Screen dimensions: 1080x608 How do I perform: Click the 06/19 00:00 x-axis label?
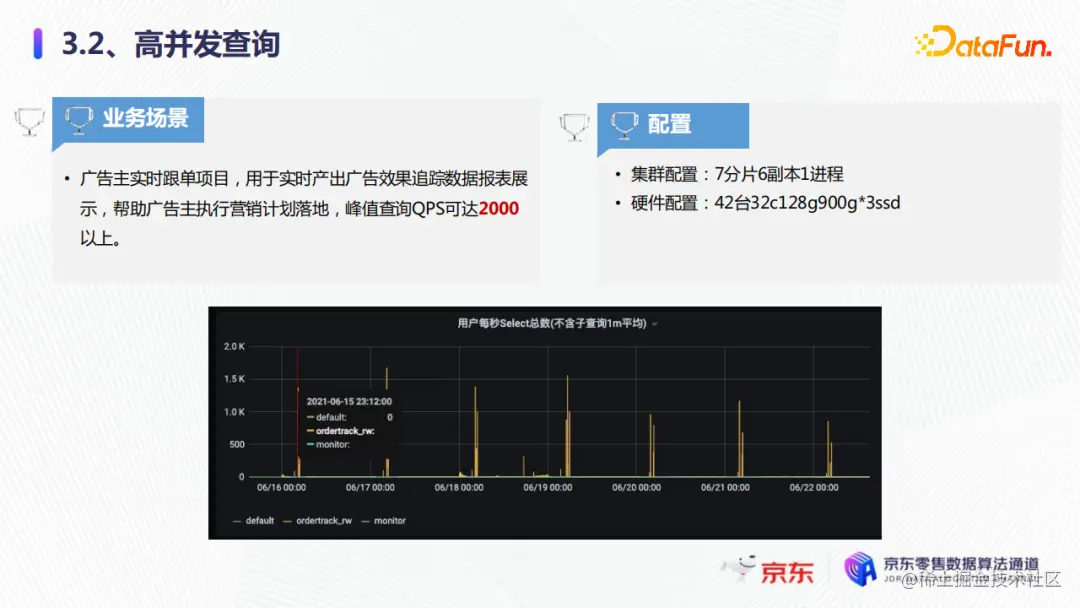pos(548,488)
